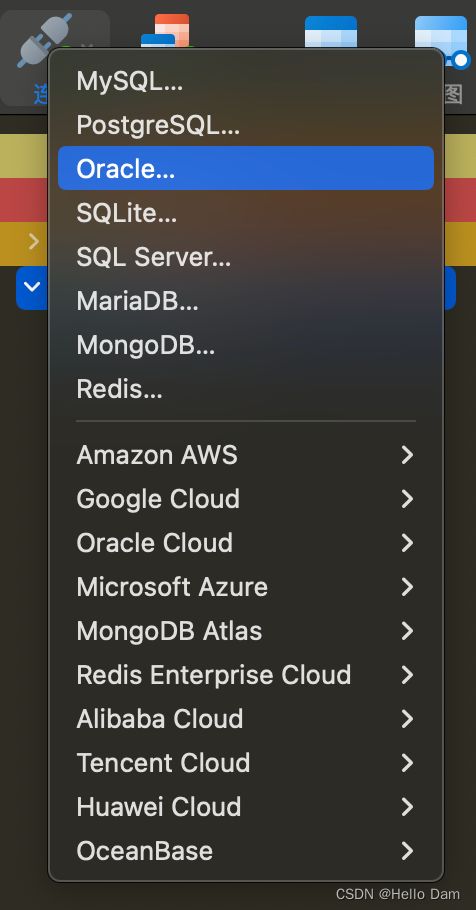Expand Google Cloud submenu arrow

[408, 499]
